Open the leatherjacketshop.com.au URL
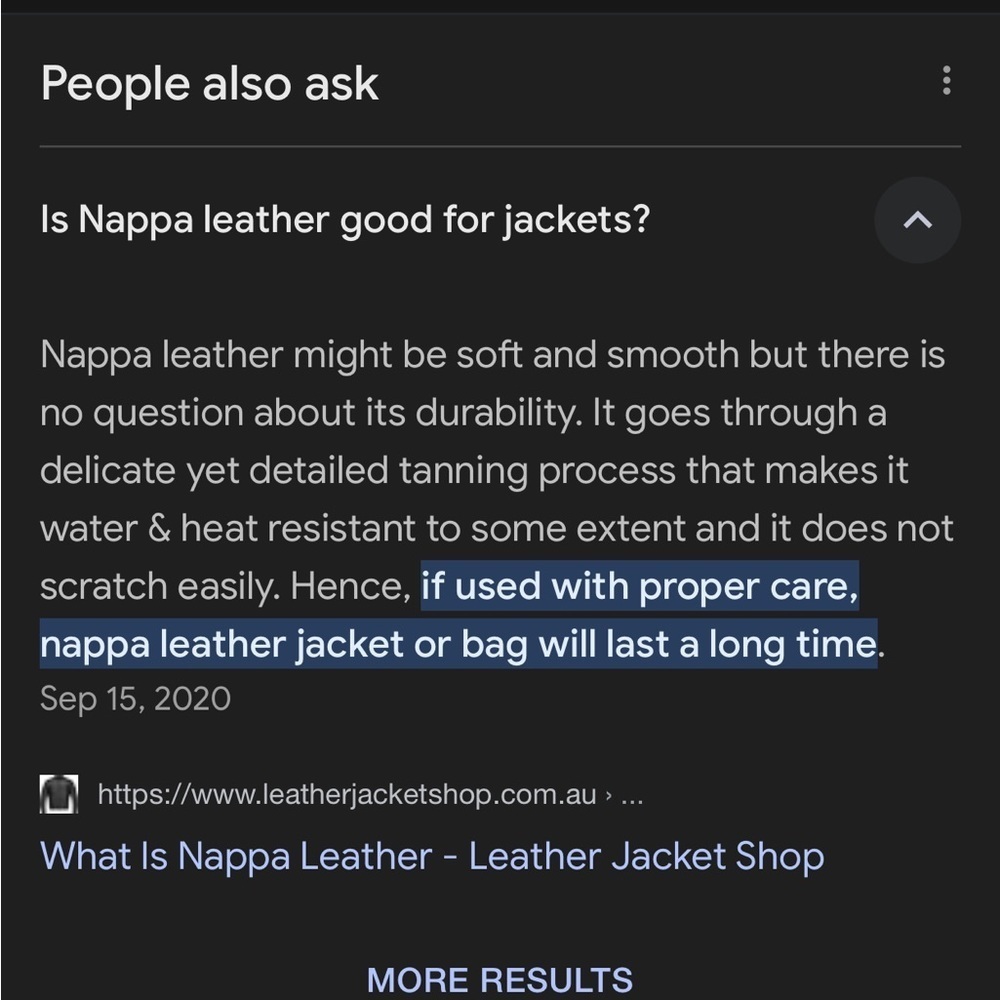The width and height of the screenshot is (1000, 1000). 347,795
